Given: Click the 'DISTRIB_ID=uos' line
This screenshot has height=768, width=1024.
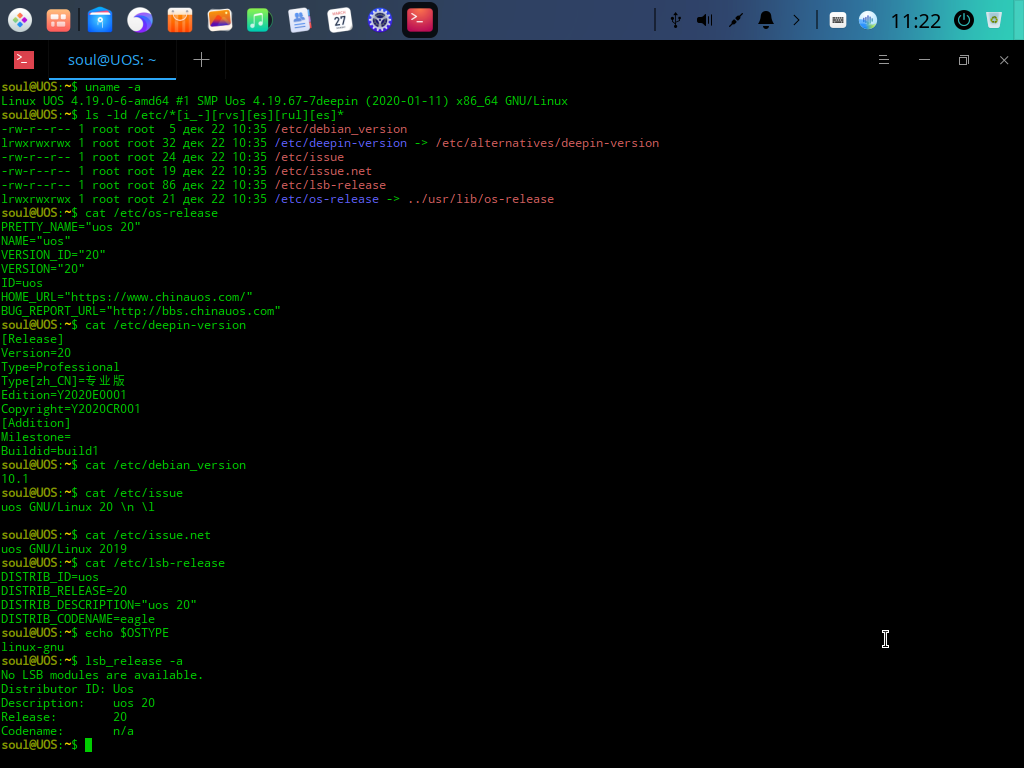Looking at the screenshot, I should pos(50,577).
